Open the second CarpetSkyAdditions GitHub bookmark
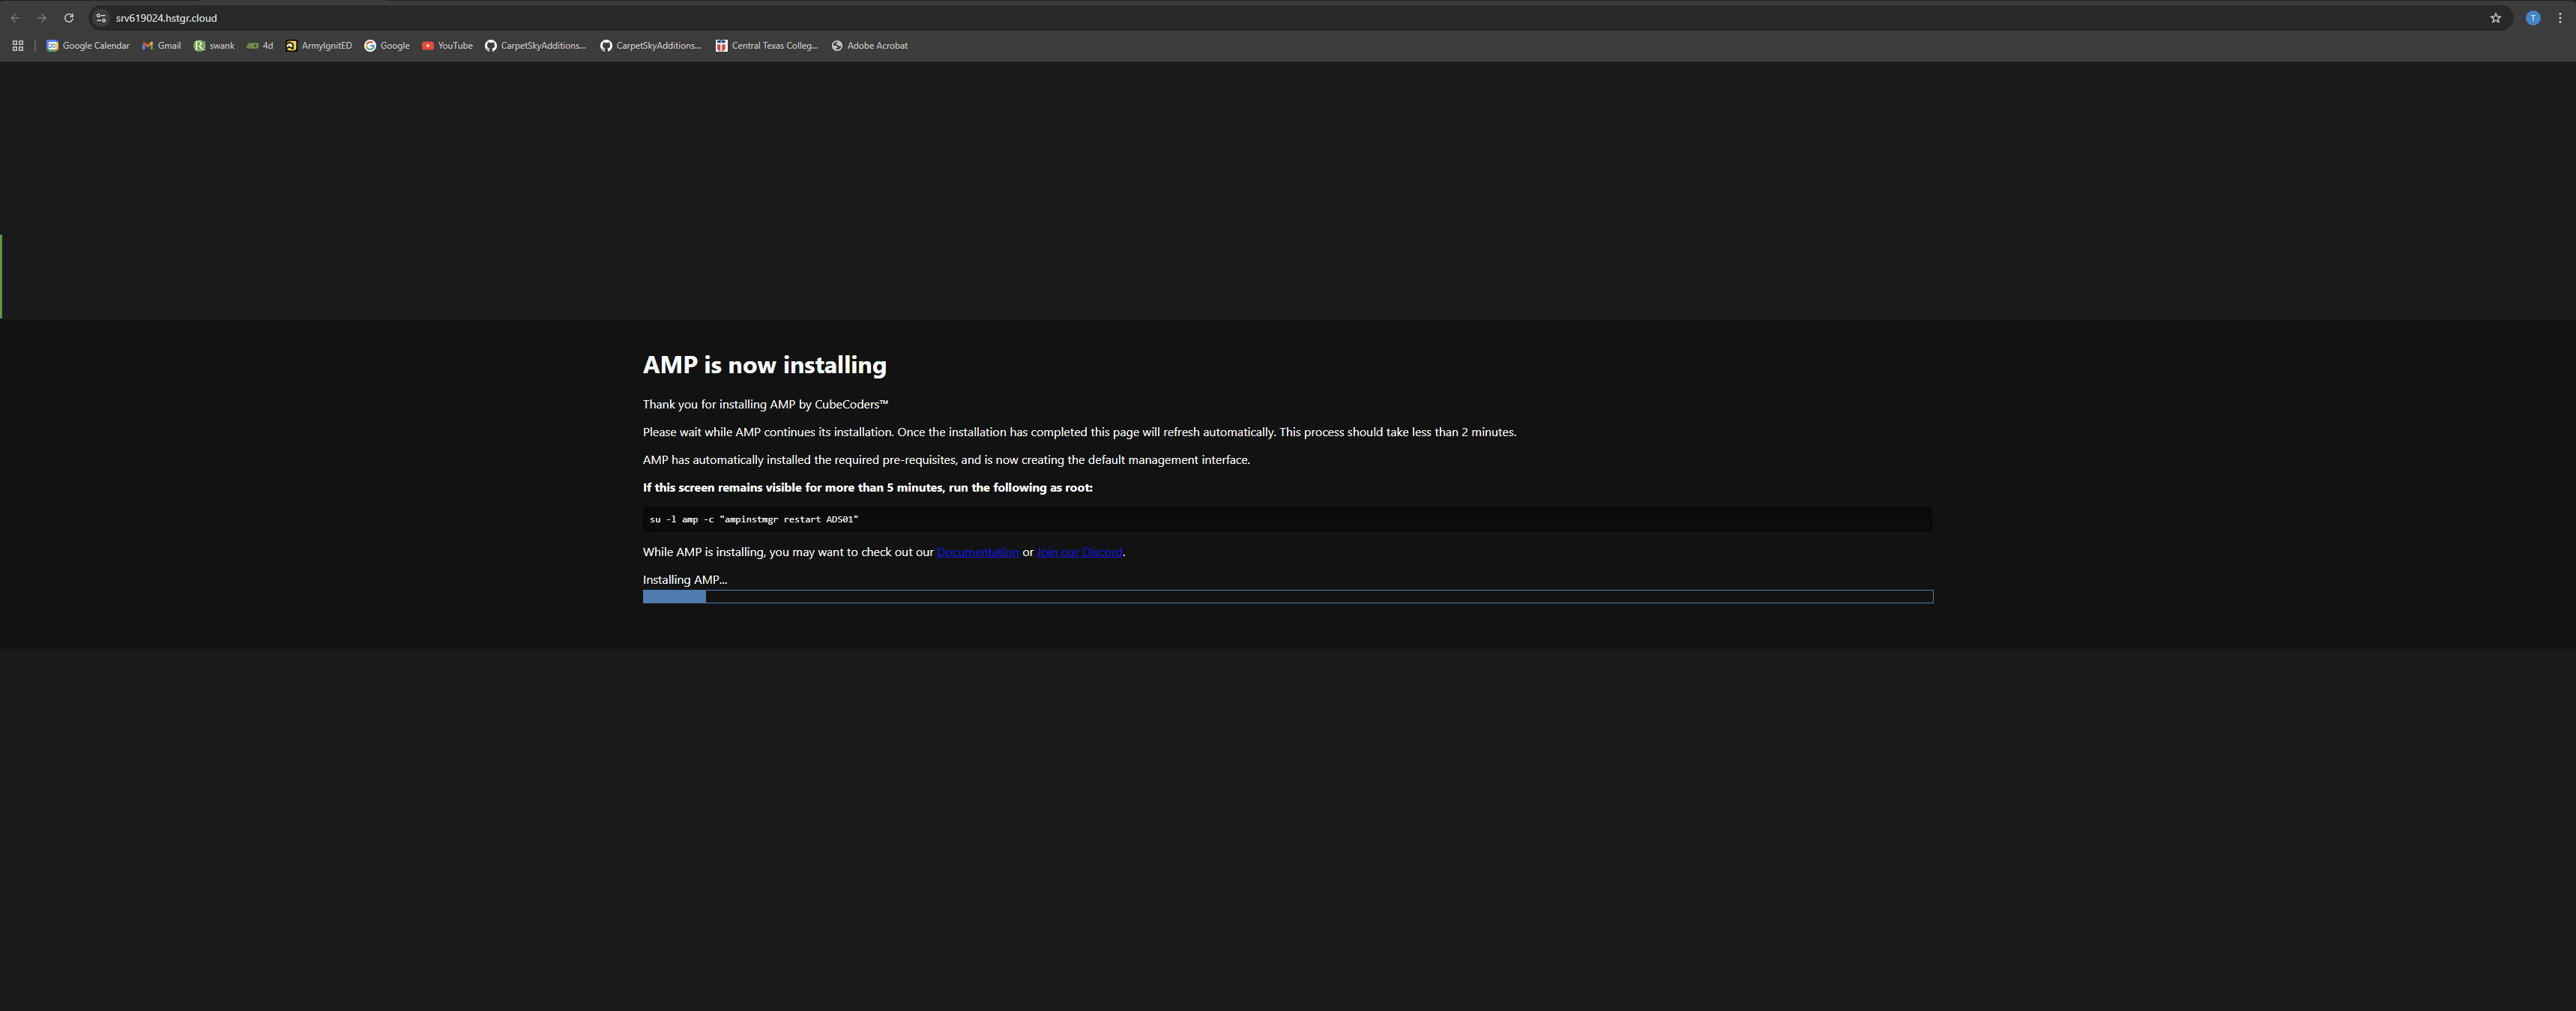The image size is (2576, 1011). [651, 46]
